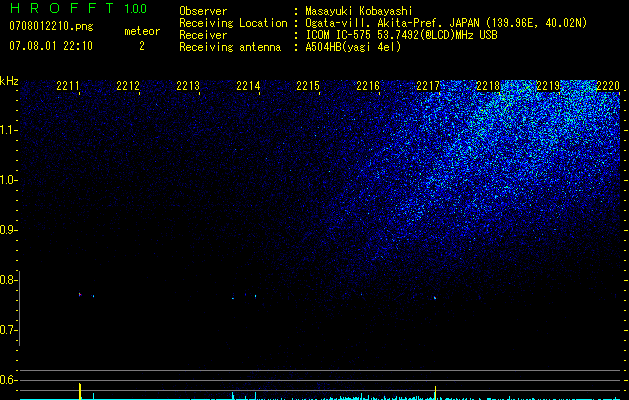The width and height of the screenshot is (629, 400).
Task: Click the 2220 time axis marker
Action: pyautogui.click(x=608, y=86)
